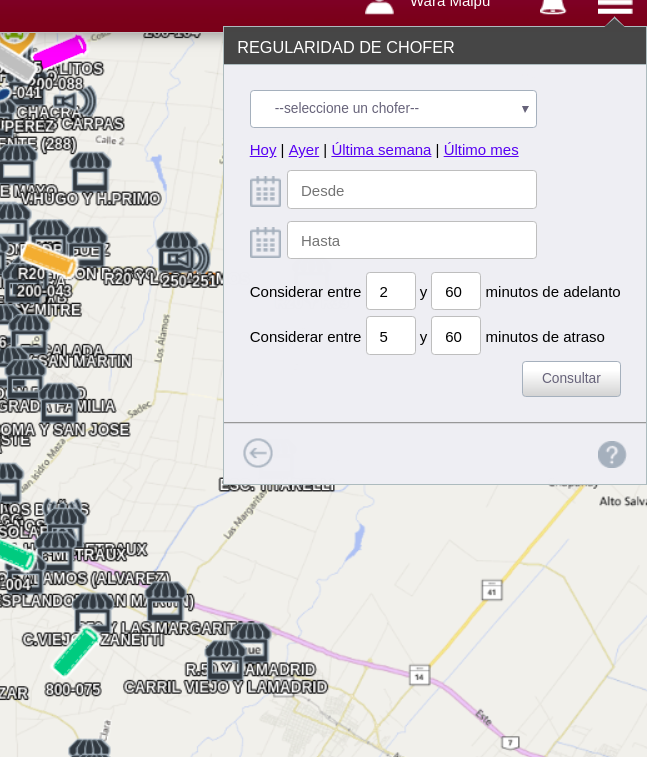
Task: Expand the 'seleccione un chofer' dropdown
Action: click(x=393, y=109)
